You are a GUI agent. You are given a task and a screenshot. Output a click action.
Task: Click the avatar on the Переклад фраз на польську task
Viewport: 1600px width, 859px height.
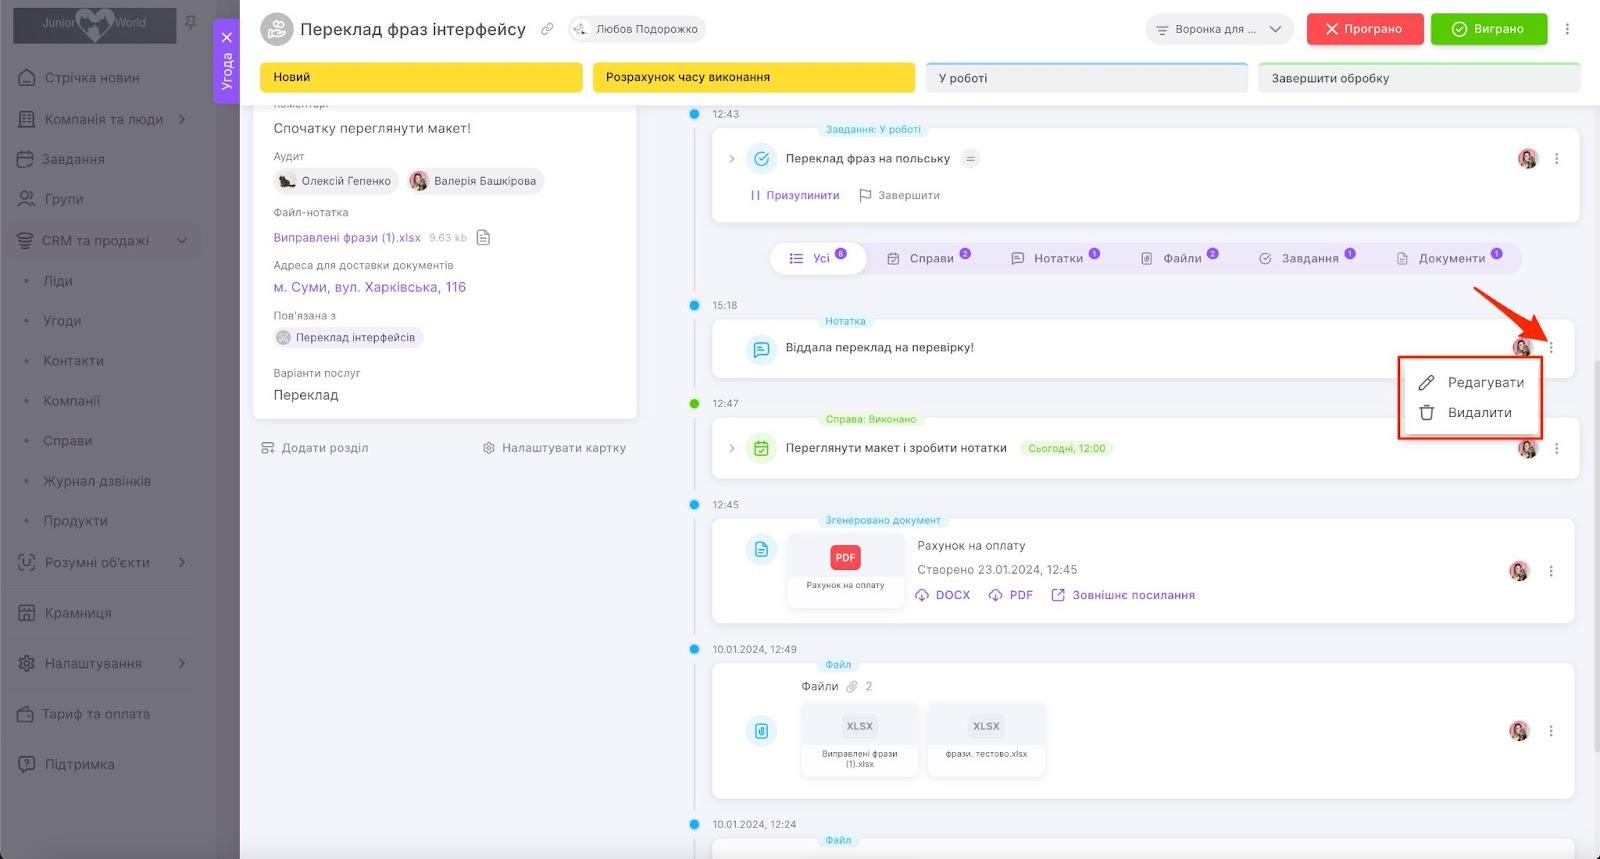click(x=1527, y=159)
